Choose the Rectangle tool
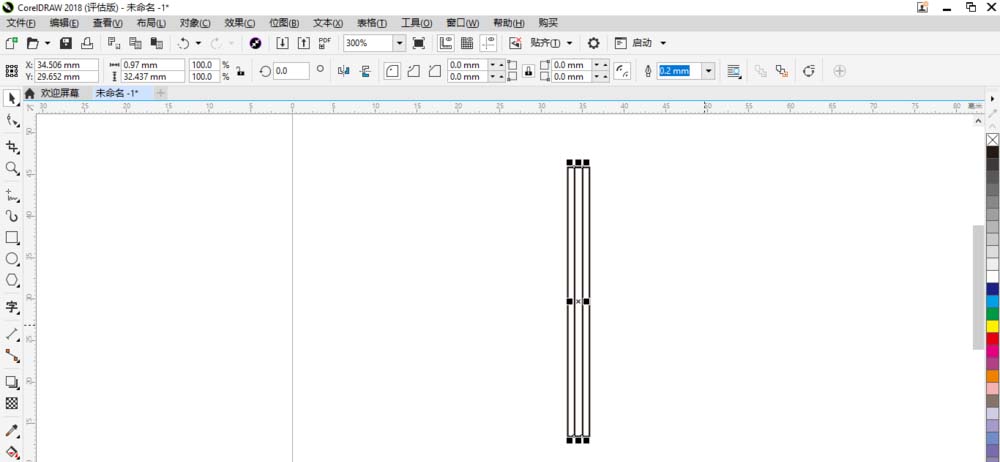The image size is (1000, 462). click(x=11, y=237)
